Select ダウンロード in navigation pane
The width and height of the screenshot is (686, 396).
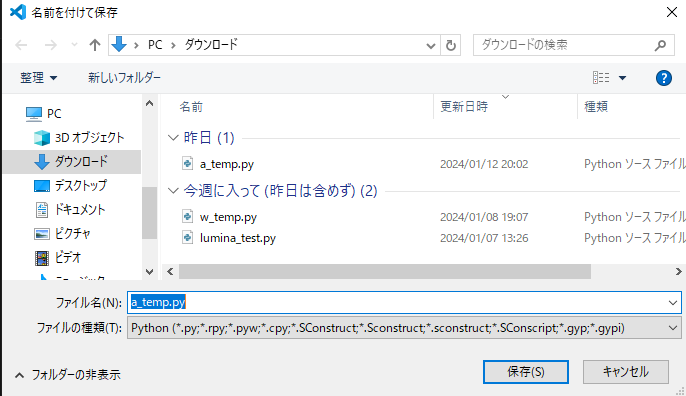pos(71,161)
